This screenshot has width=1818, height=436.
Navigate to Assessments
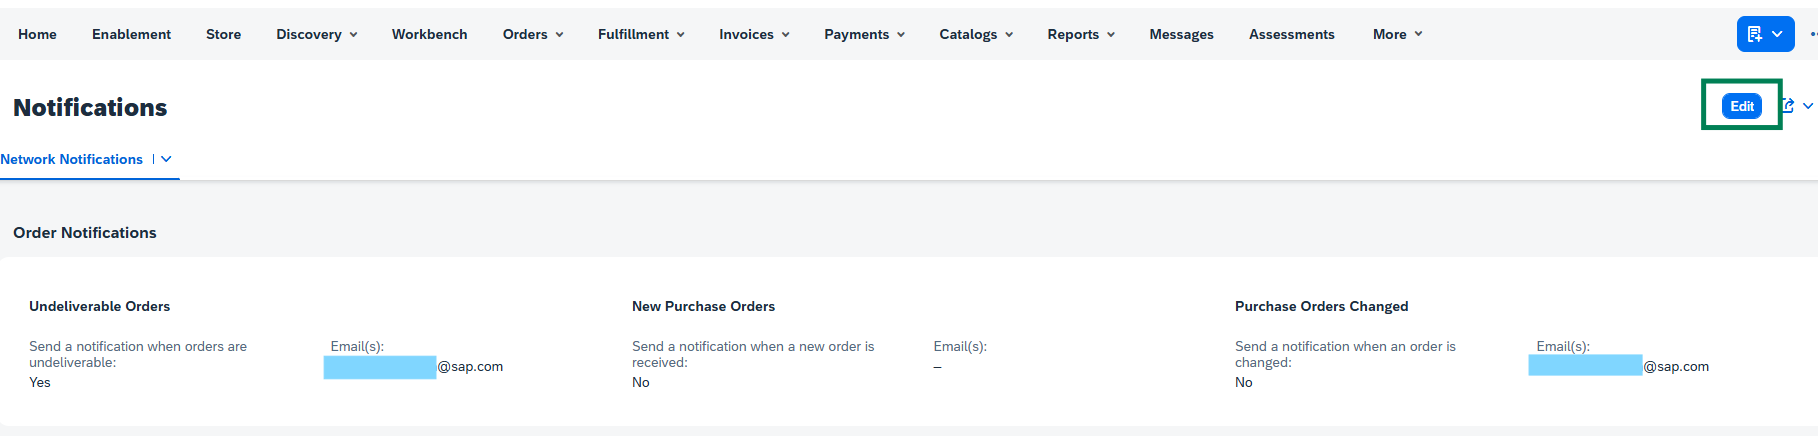tap(1291, 34)
